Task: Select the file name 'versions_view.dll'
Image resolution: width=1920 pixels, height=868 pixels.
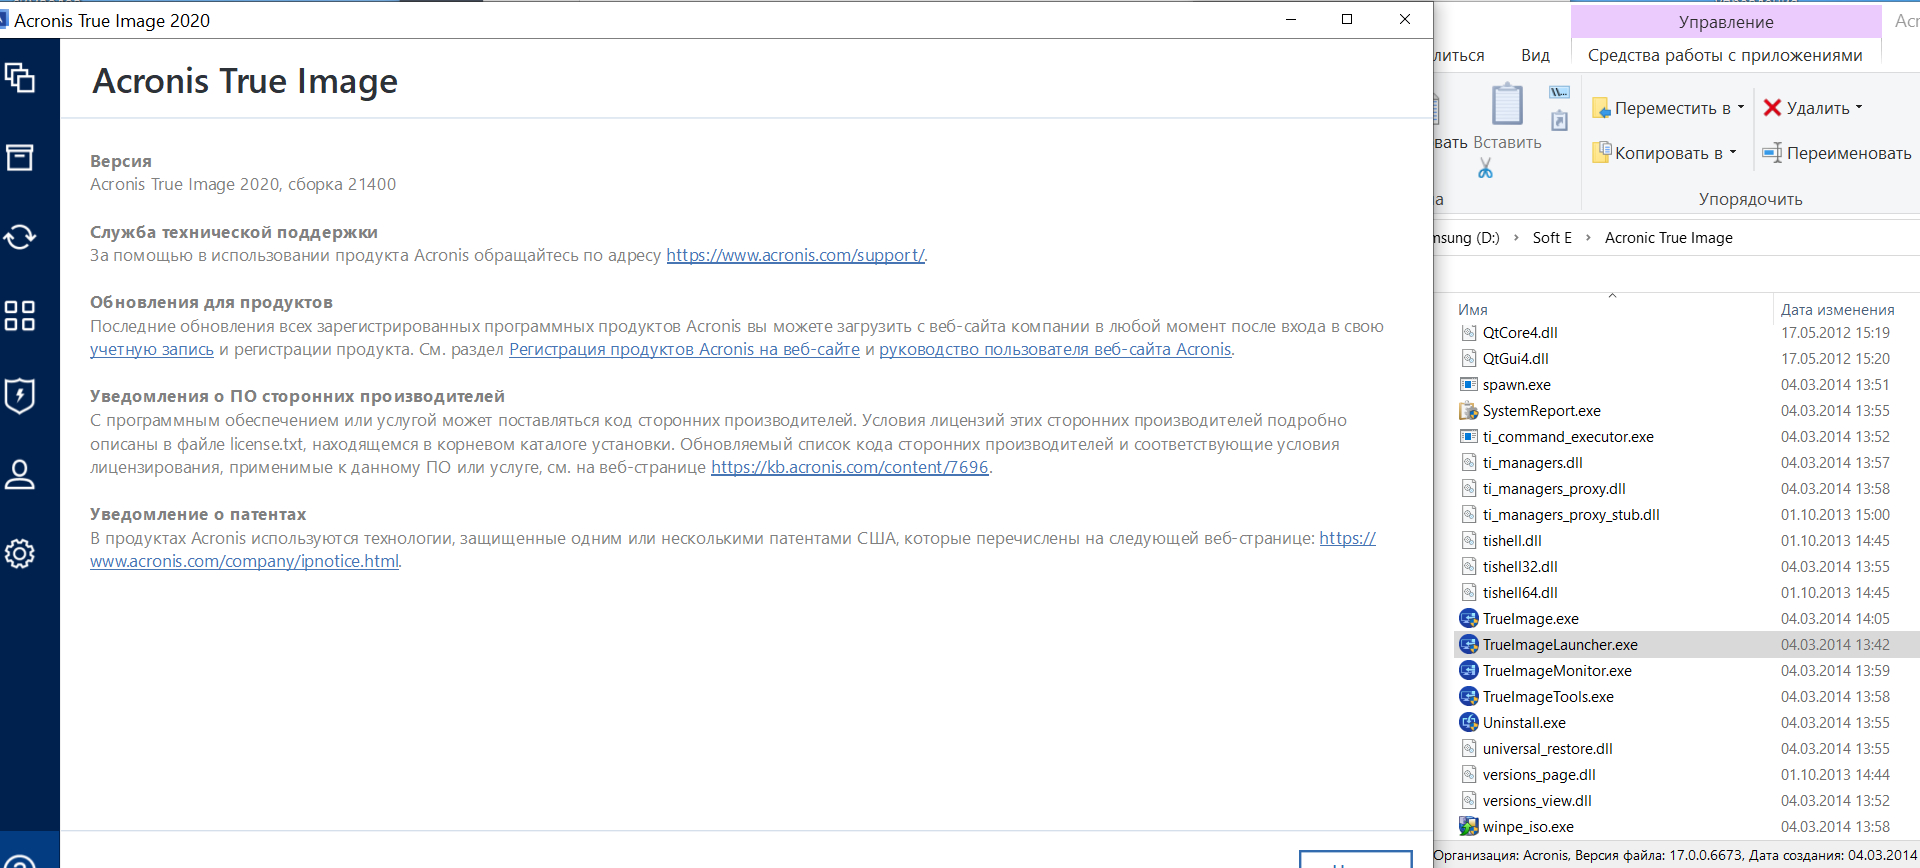Action: click(1537, 801)
